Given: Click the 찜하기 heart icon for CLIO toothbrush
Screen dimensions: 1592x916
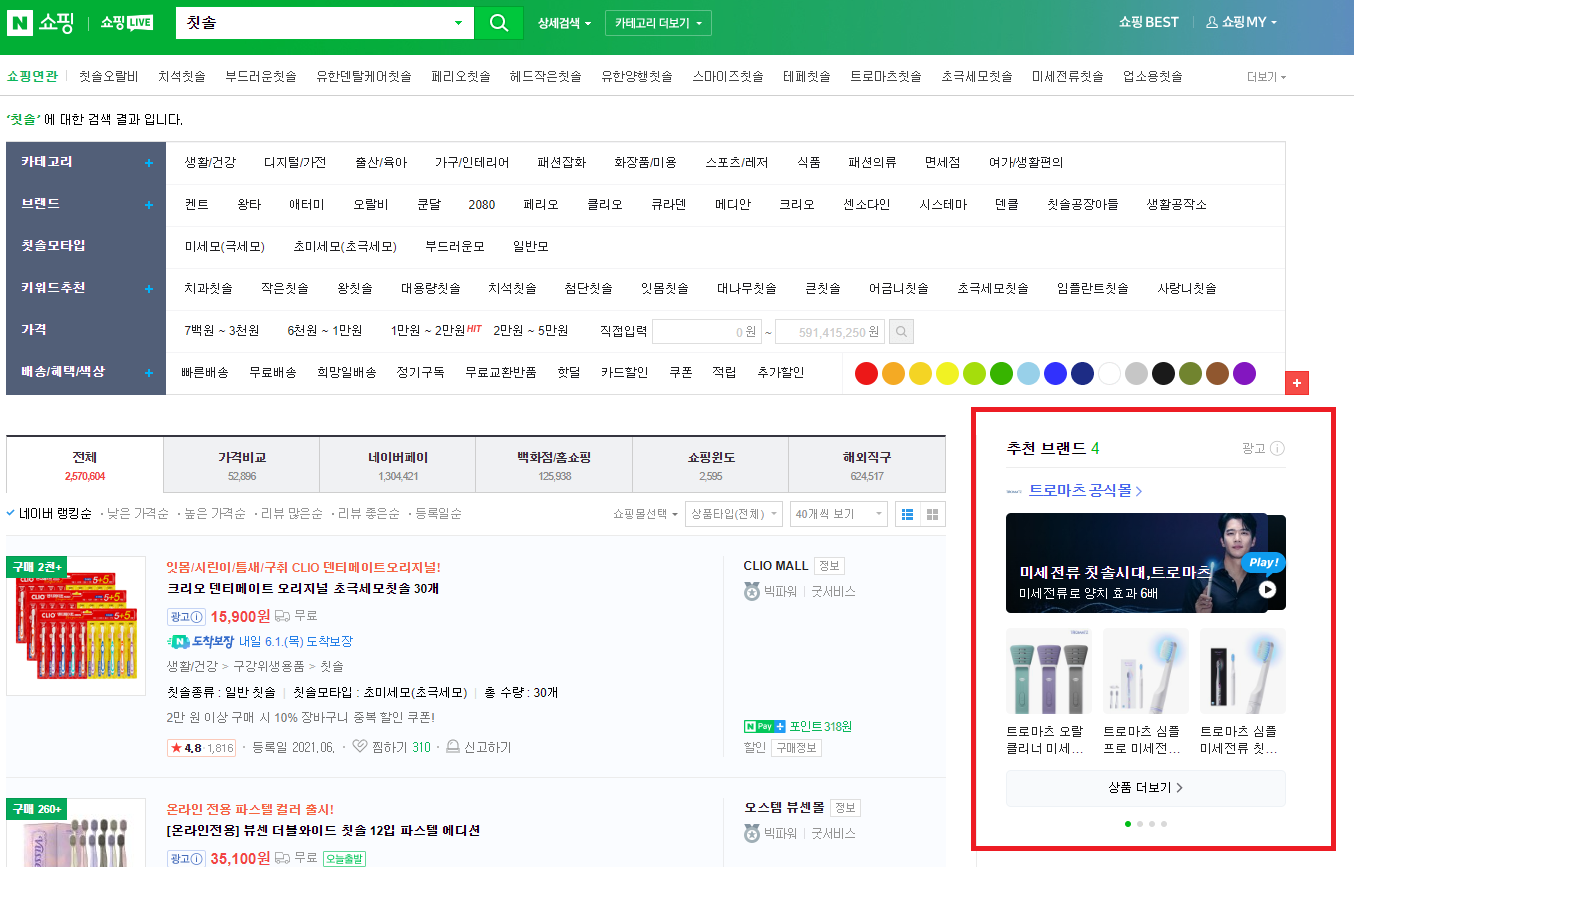Looking at the screenshot, I should 360,746.
